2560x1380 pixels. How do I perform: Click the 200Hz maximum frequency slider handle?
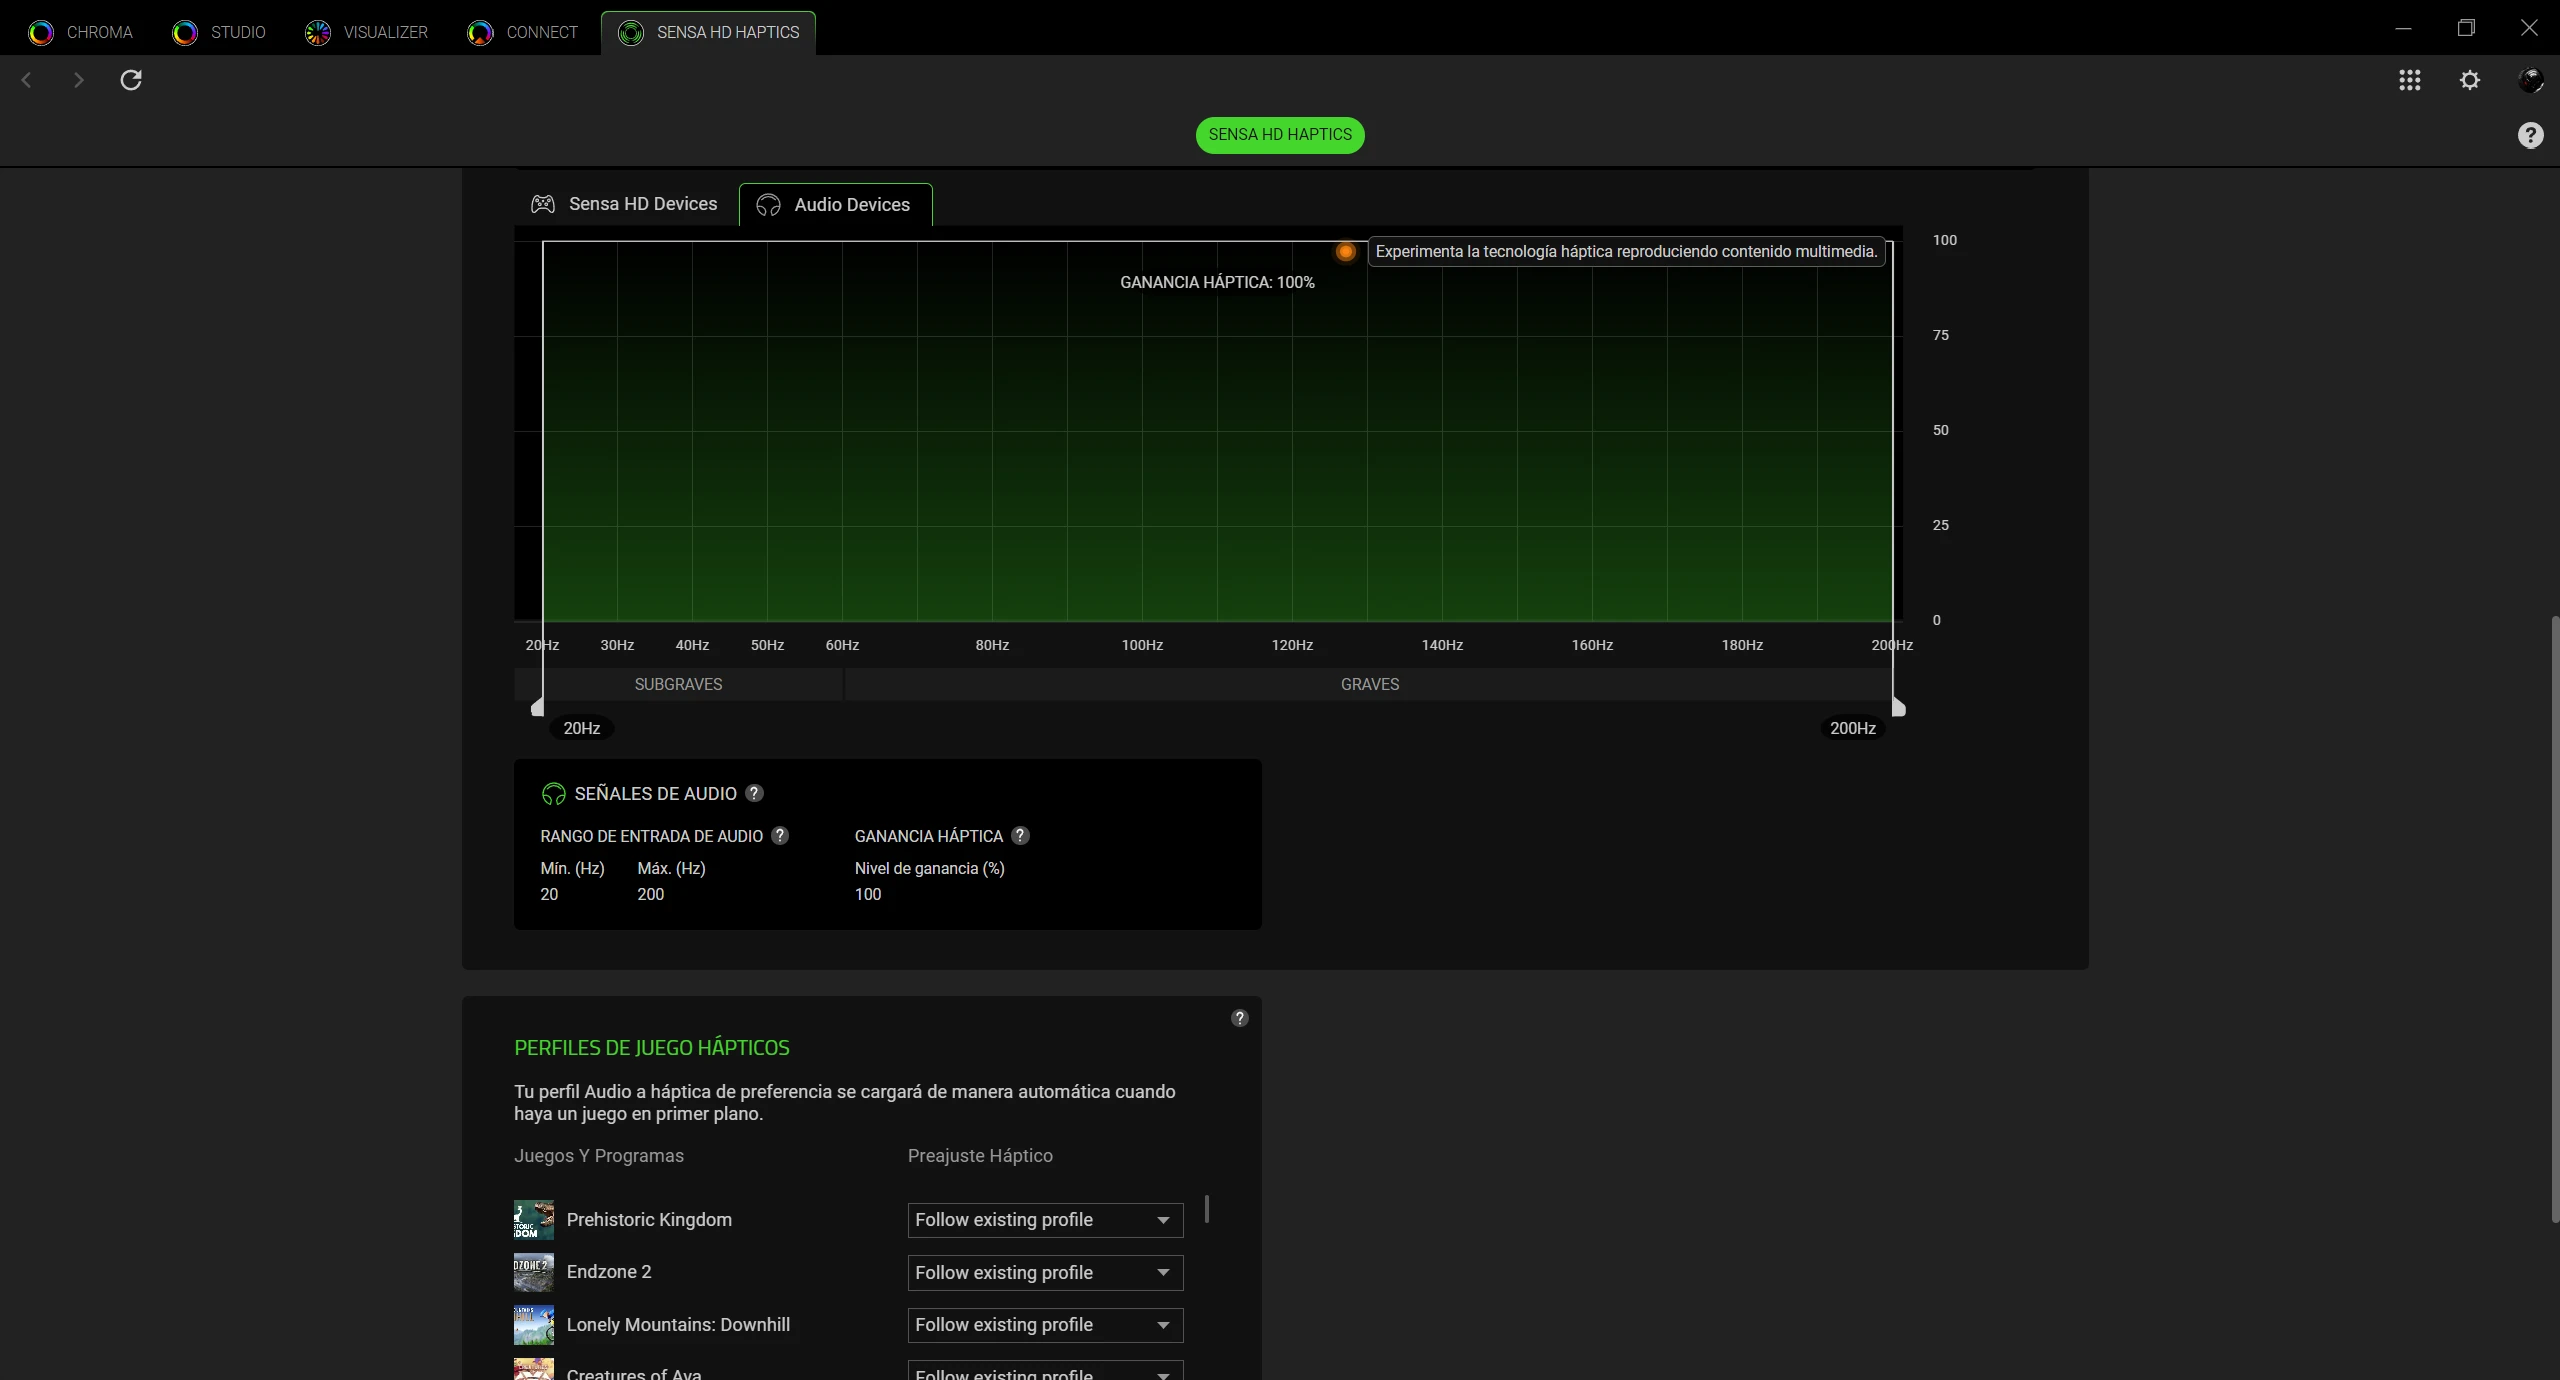tap(1898, 707)
